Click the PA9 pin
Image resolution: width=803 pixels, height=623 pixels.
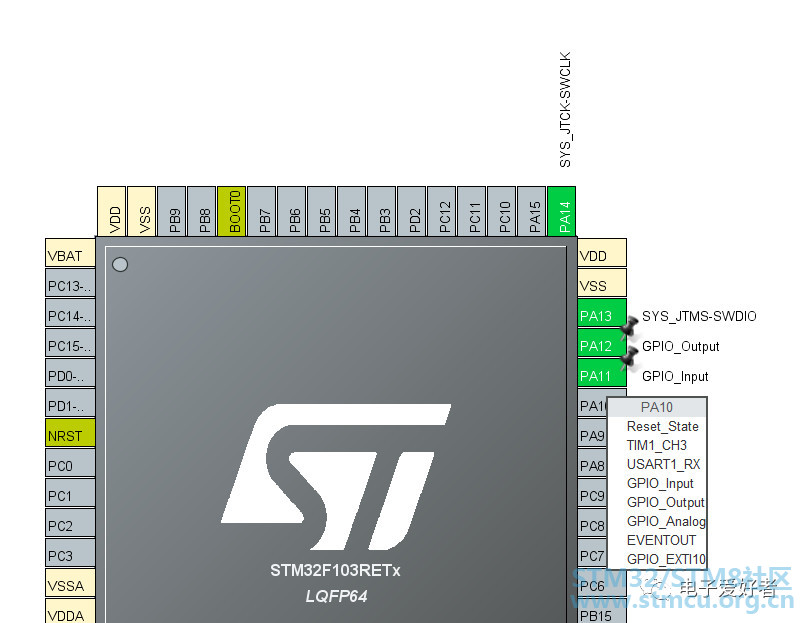[593, 433]
